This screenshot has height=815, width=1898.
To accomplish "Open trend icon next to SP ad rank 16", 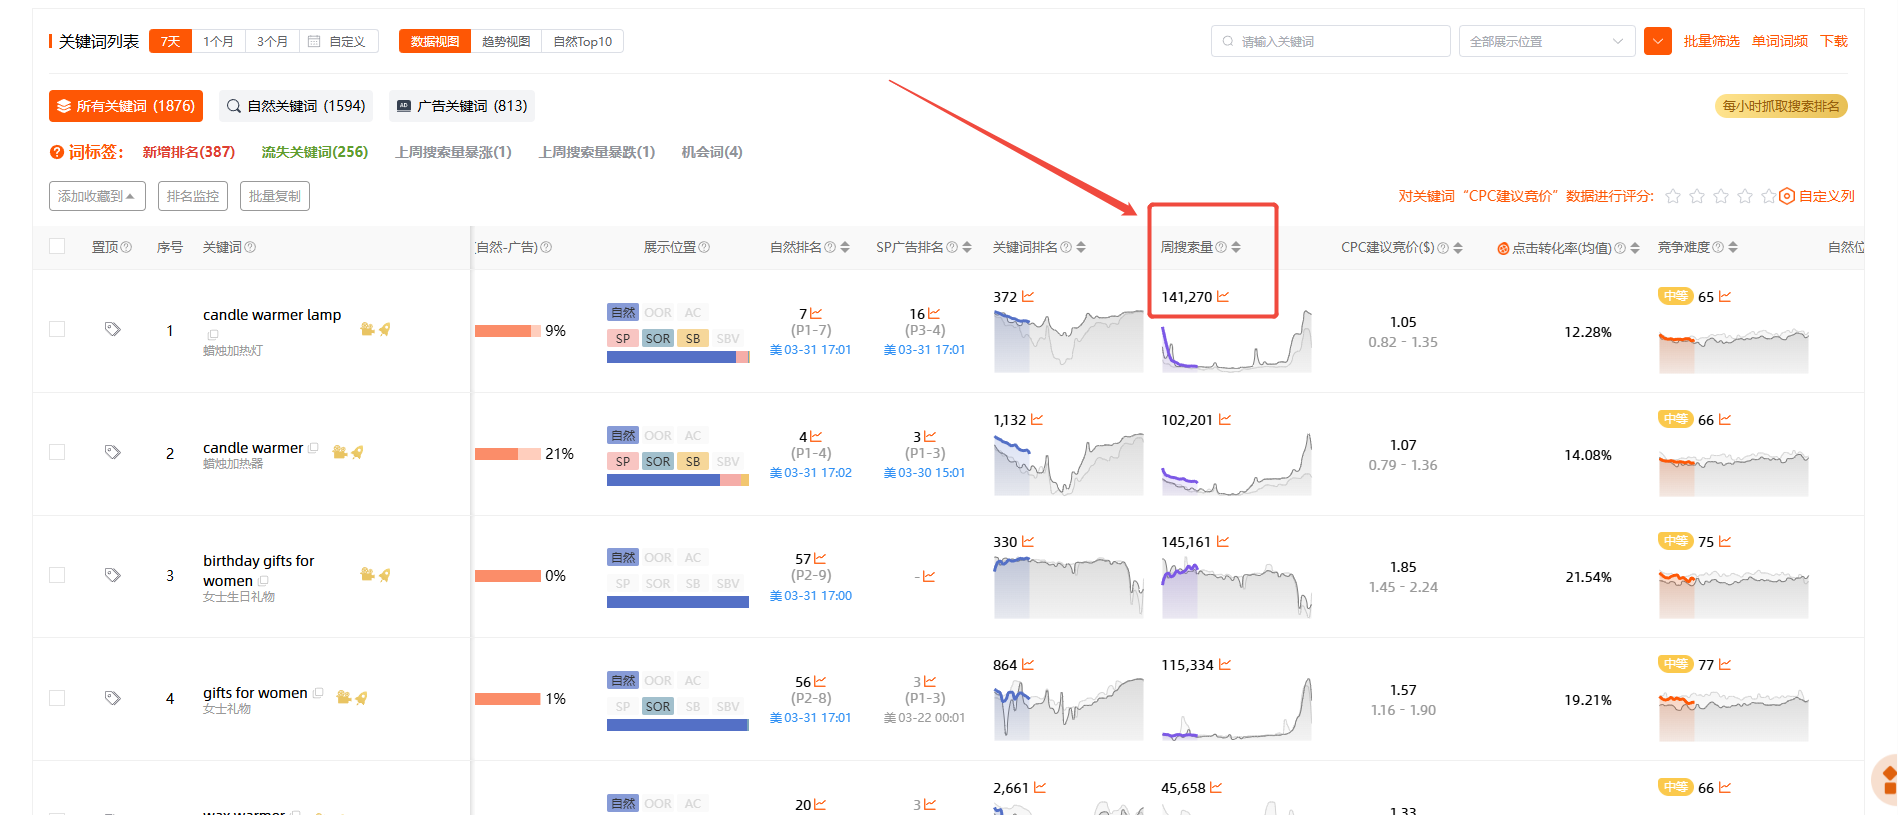I will click(x=934, y=314).
